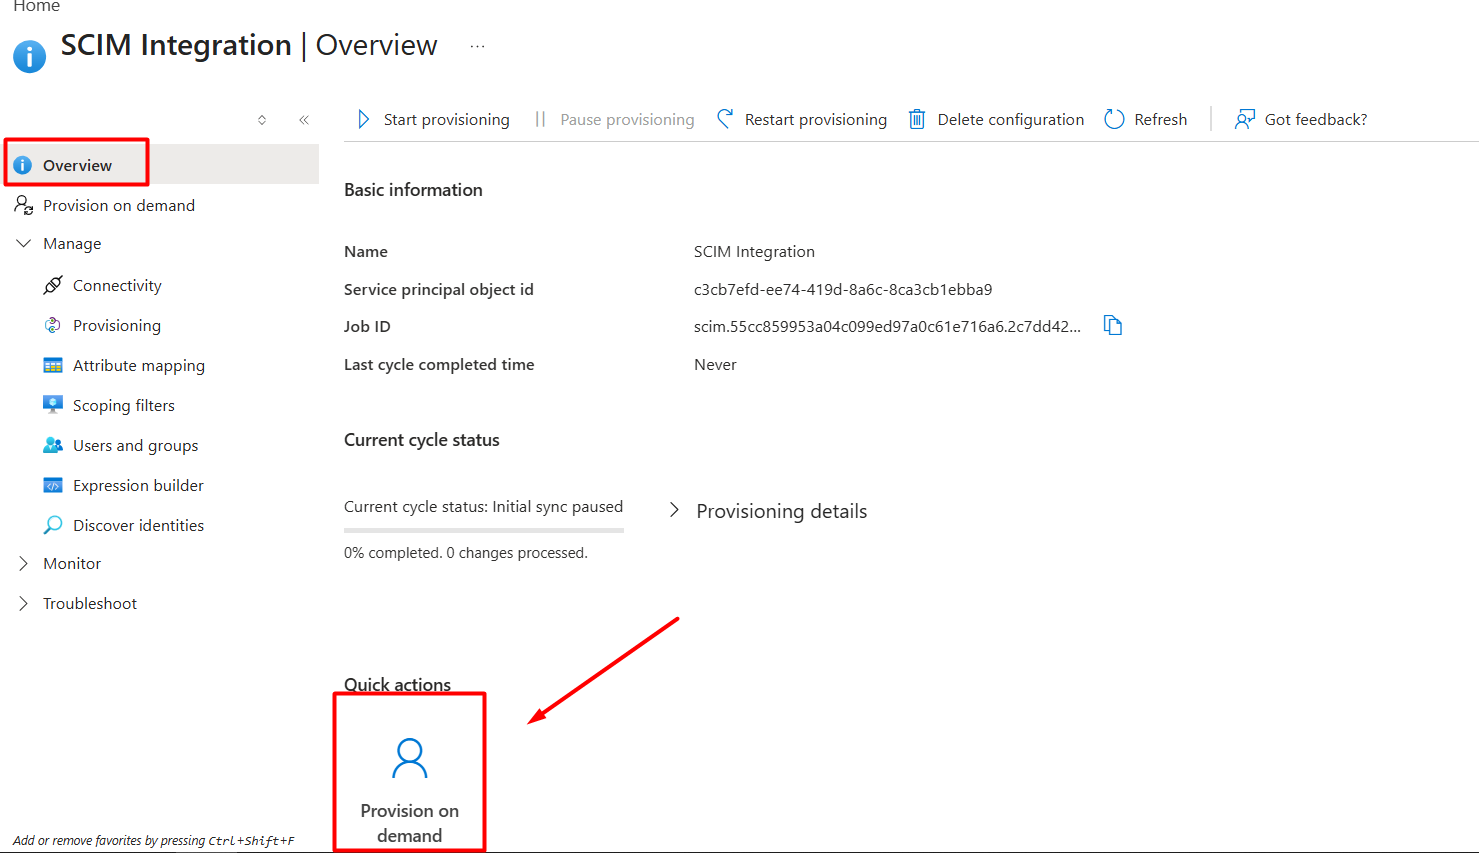Click the Scoping filters icon

click(x=53, y=404)
